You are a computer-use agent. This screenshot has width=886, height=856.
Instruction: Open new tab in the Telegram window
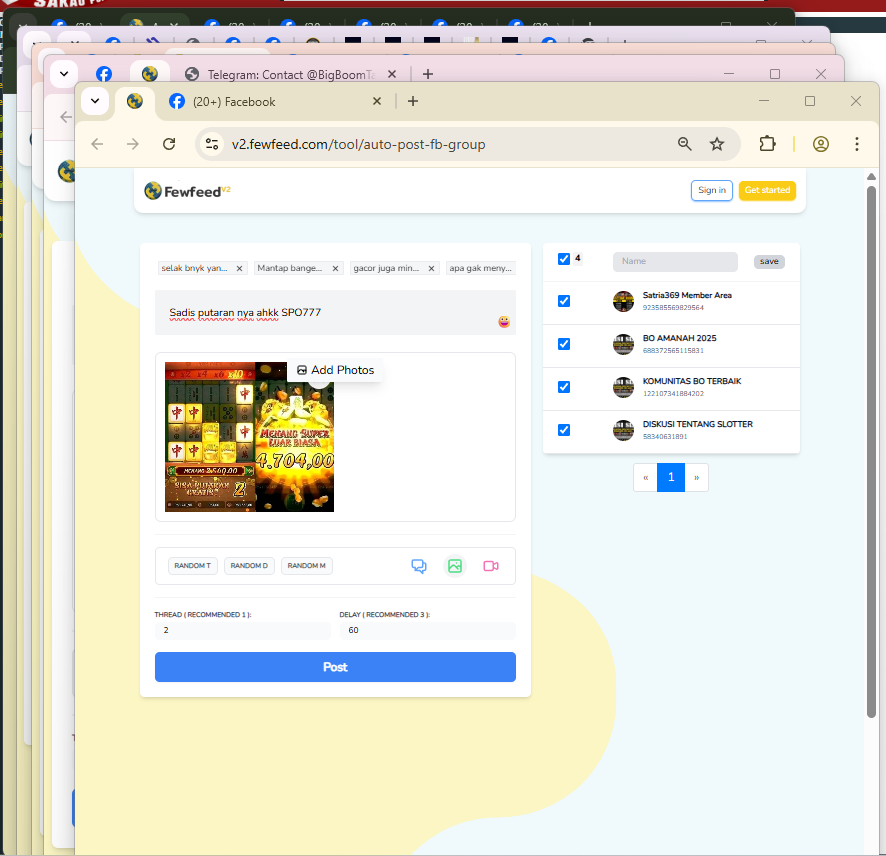pyautogui.click(x=428, y=74)
